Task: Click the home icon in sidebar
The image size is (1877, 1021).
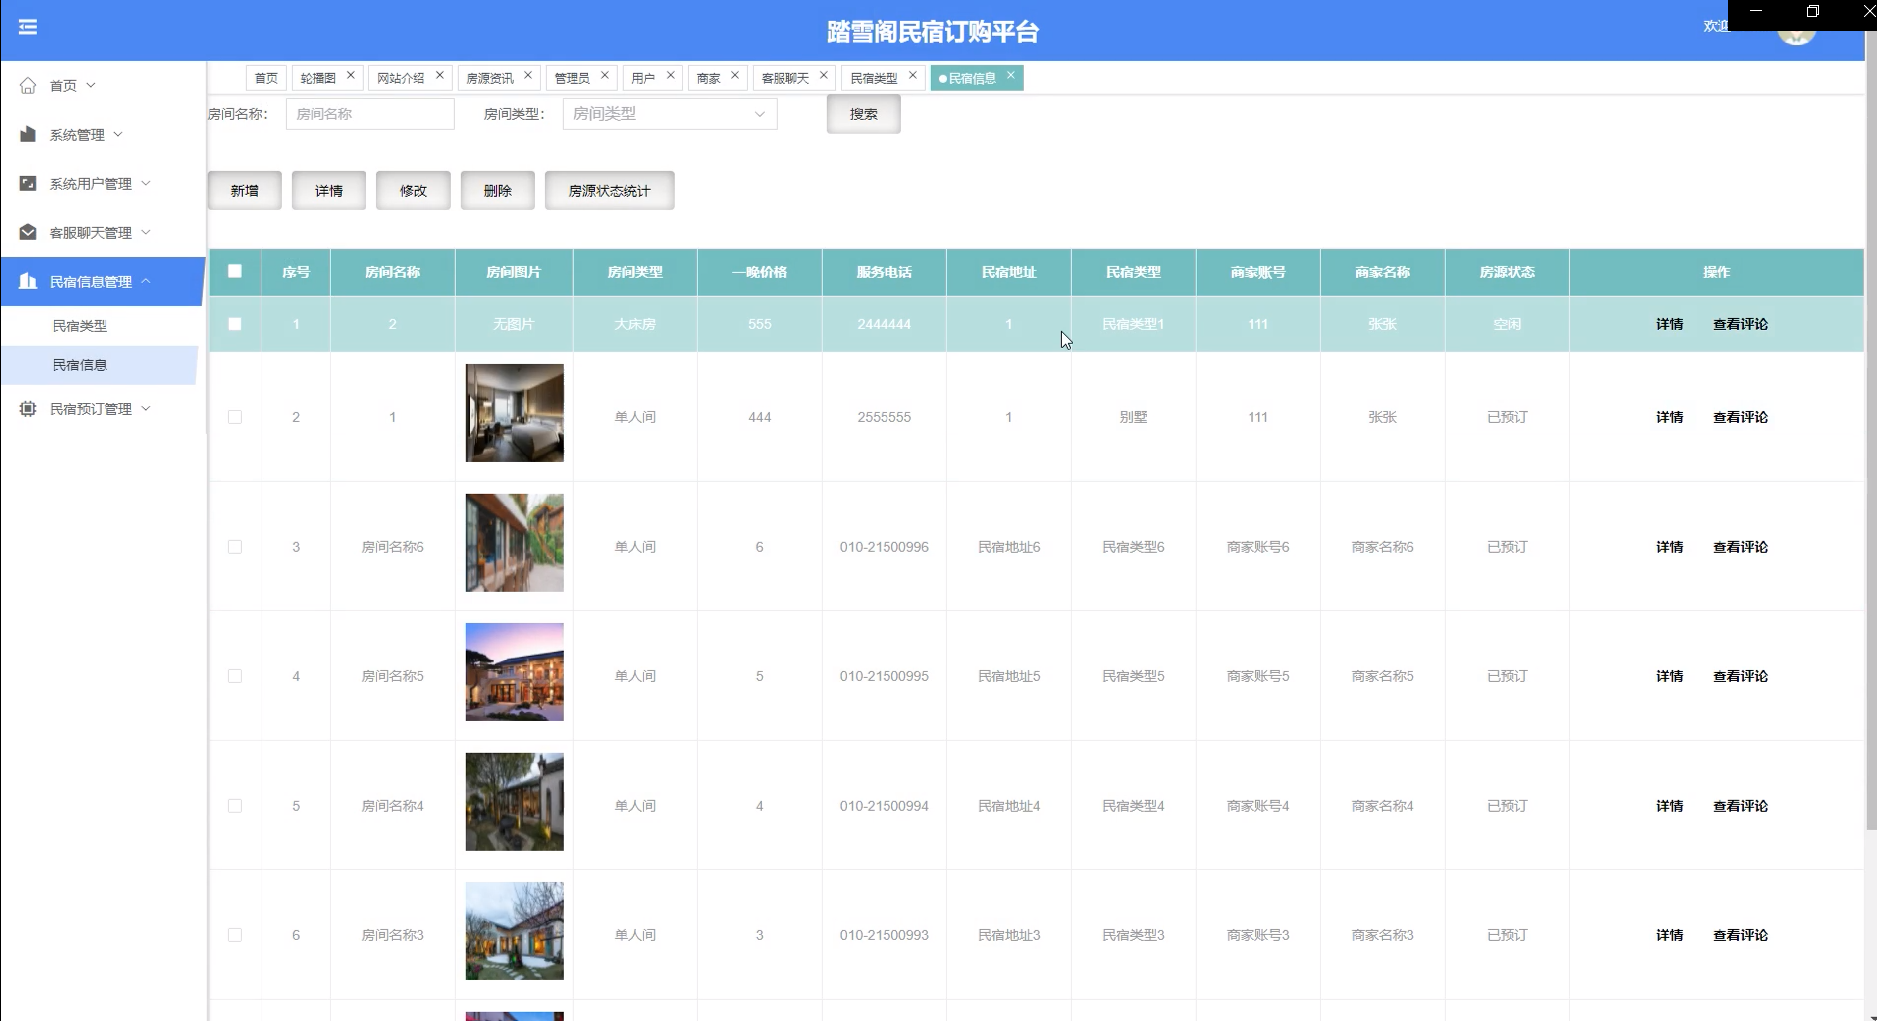Action: 28,85
